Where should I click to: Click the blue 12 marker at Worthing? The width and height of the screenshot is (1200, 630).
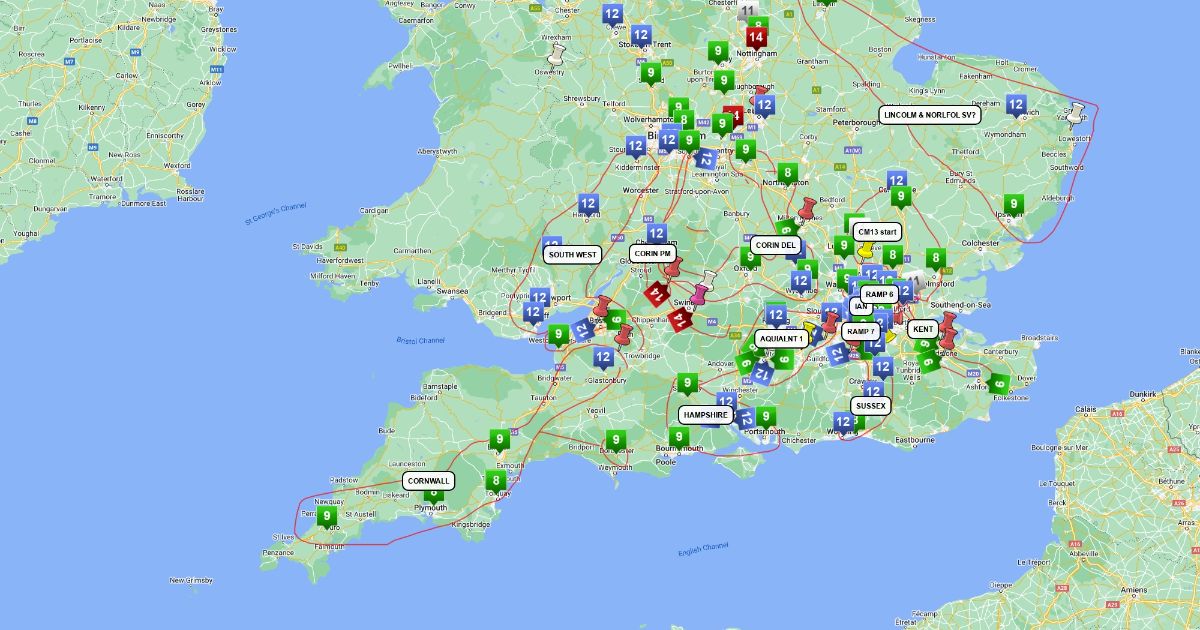pyautogui.click(x=844, y=423)
